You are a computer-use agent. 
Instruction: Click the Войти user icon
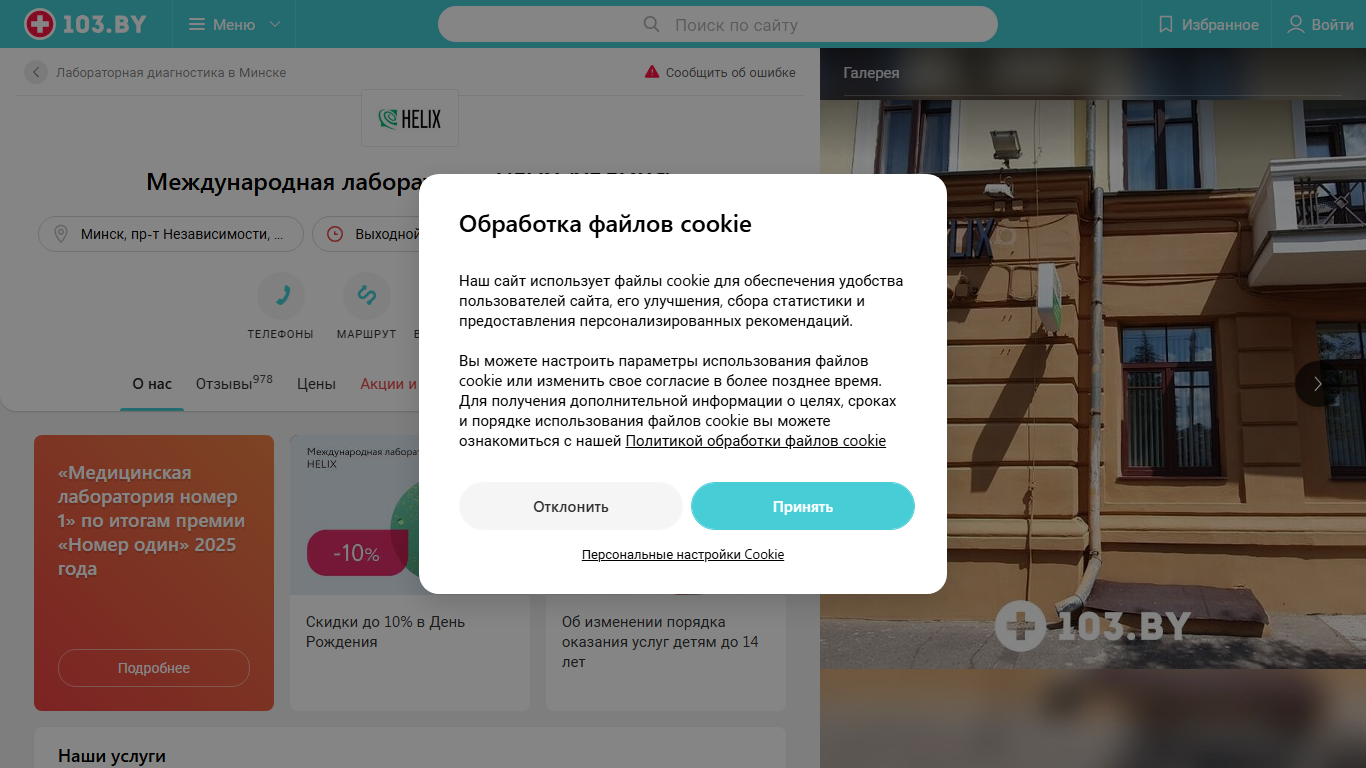pyautogui.click(x=1296, y=24)
